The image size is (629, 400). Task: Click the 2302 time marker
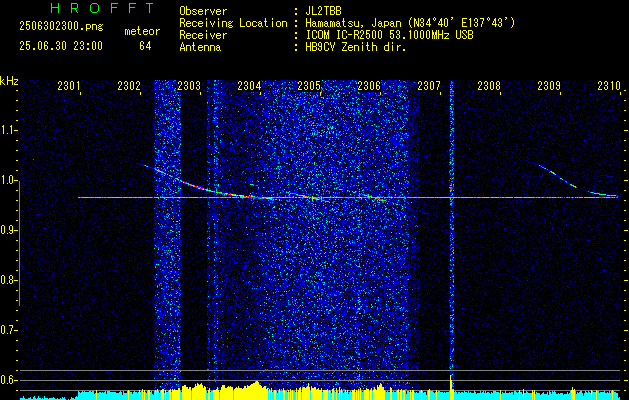point(129,86)
